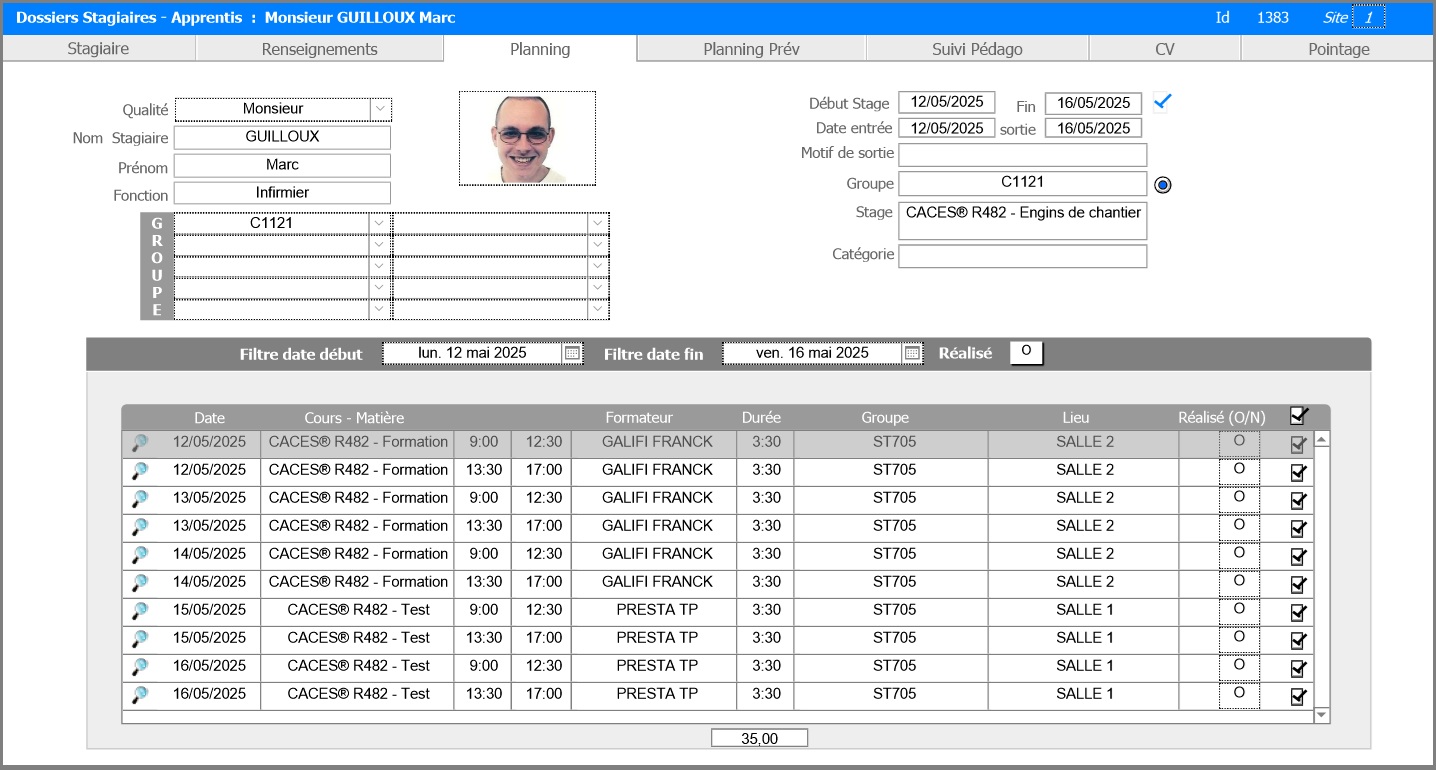Switch to the Suivi Pédago tab
The width and height of the screenshot is (1436, 770).
[976, 47]
